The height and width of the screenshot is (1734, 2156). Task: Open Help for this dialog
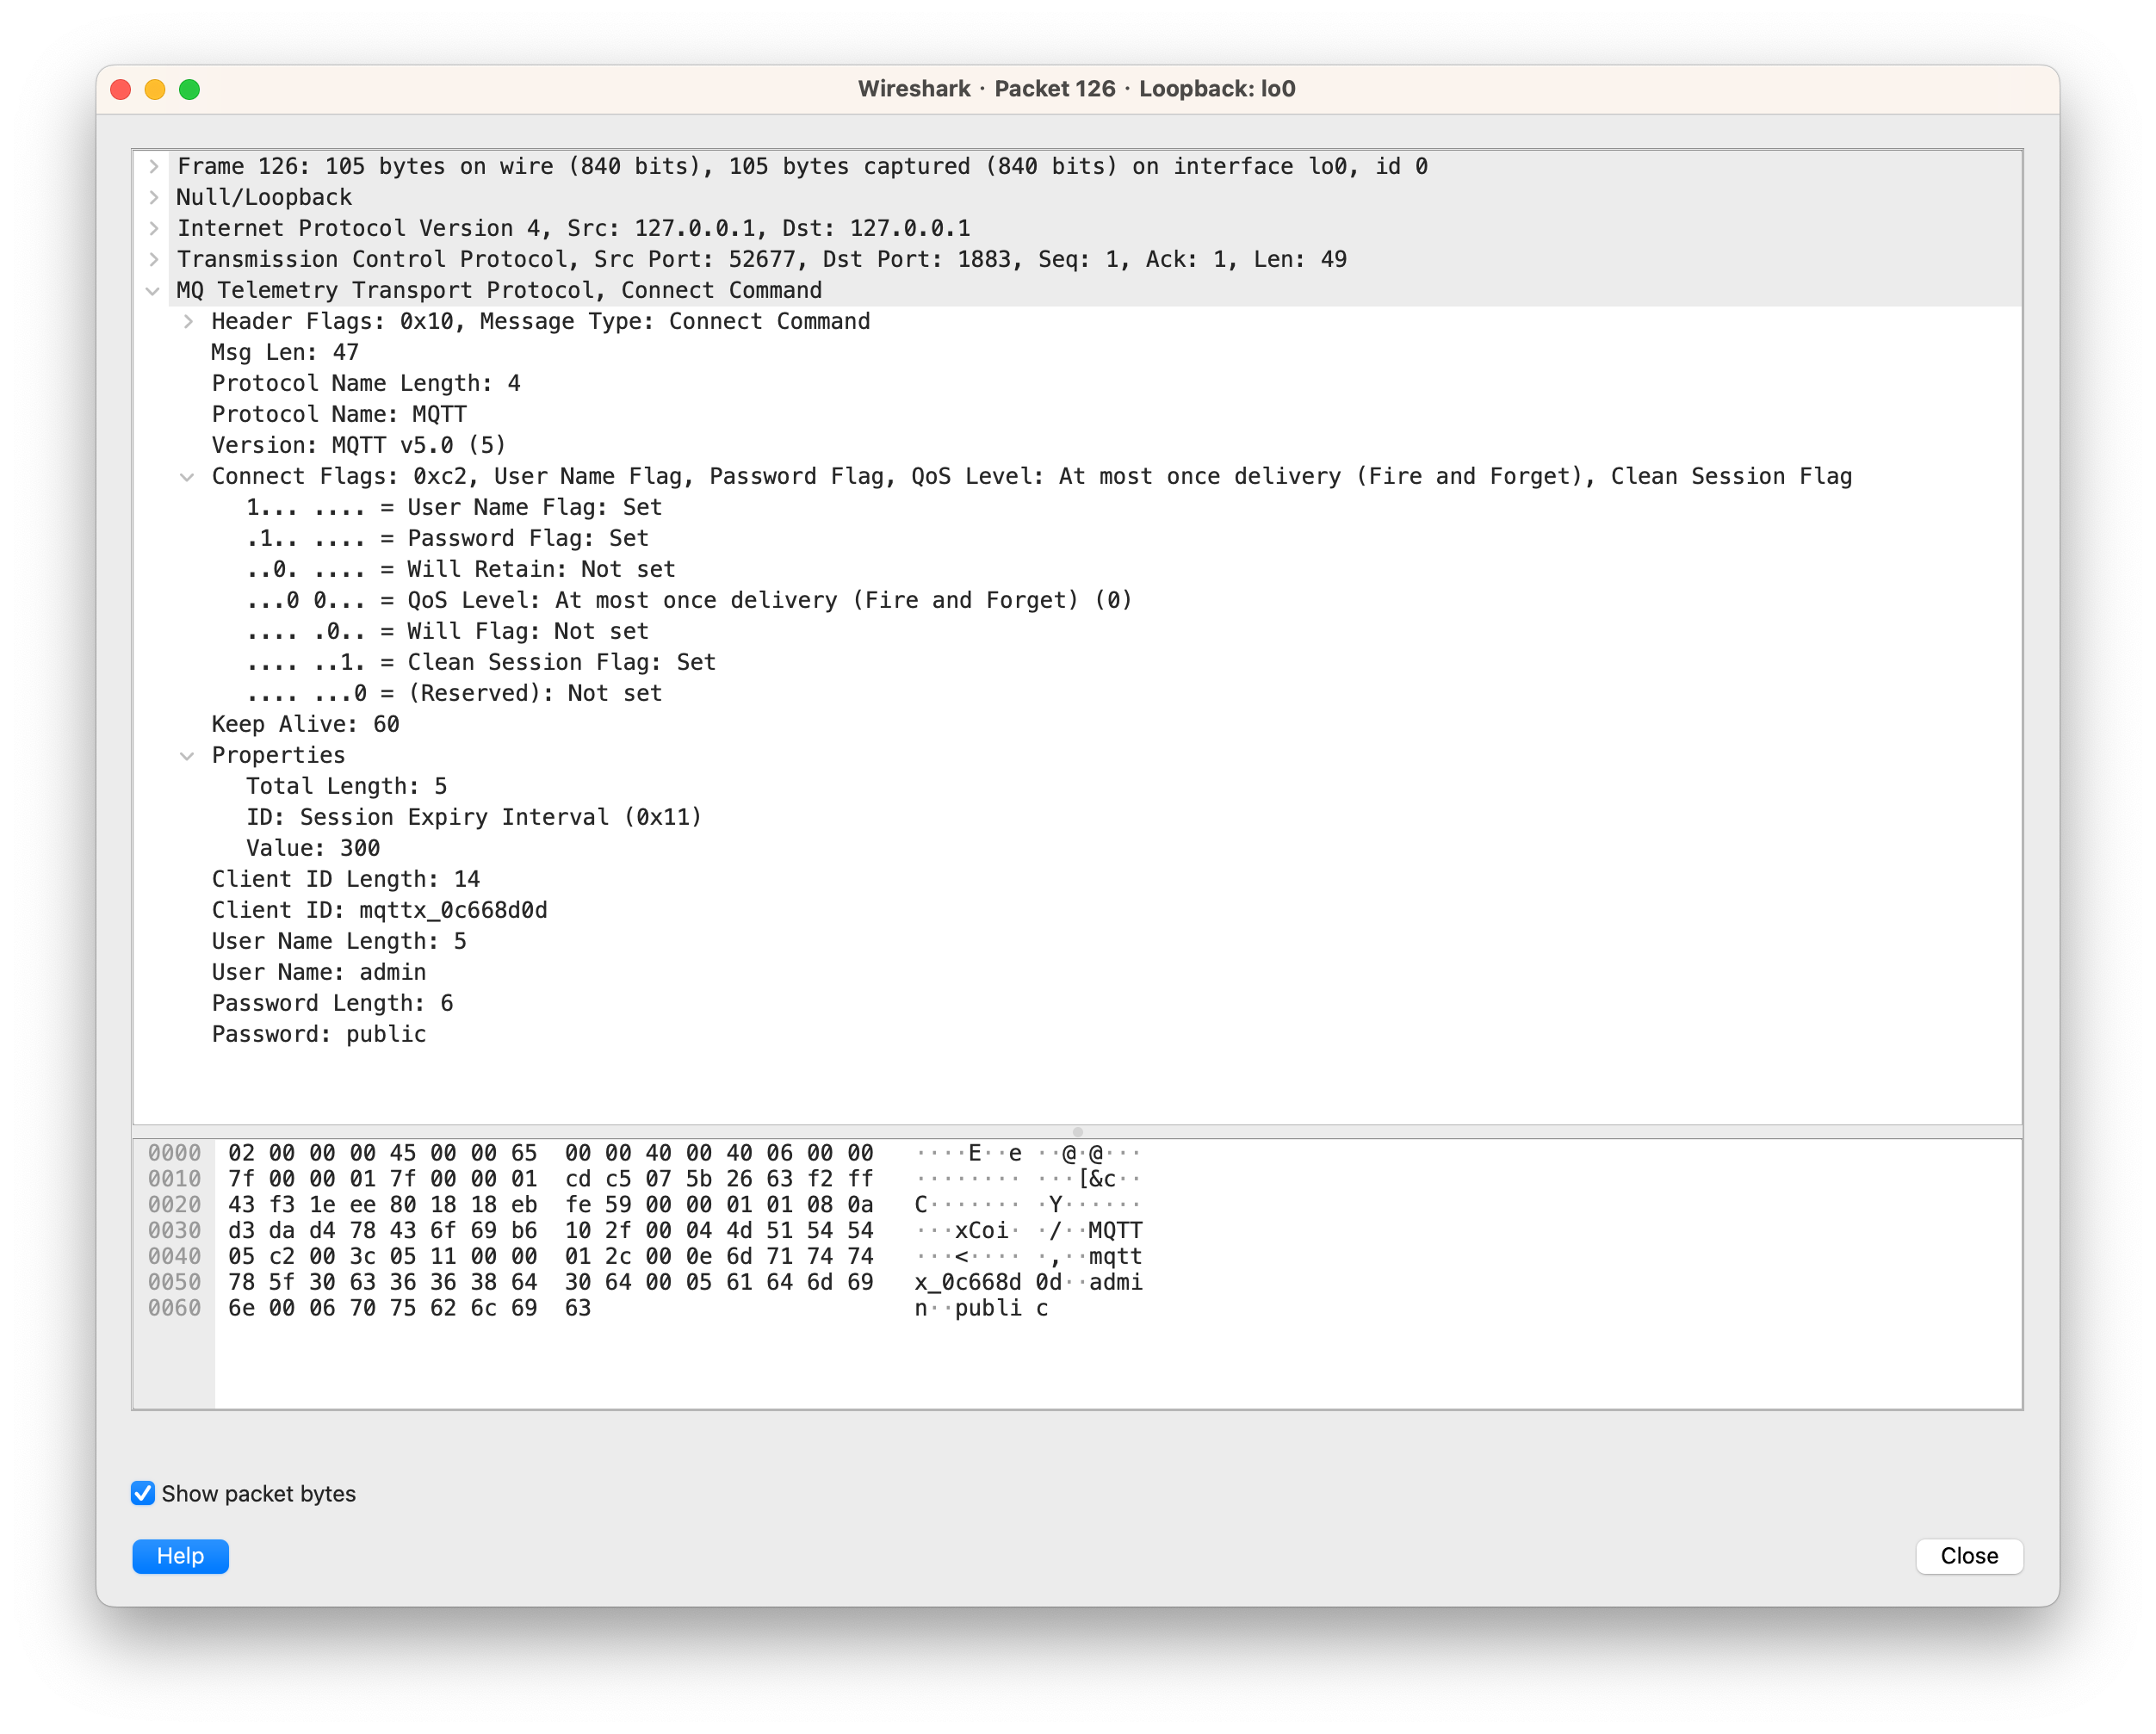(x=180, y=1556)
